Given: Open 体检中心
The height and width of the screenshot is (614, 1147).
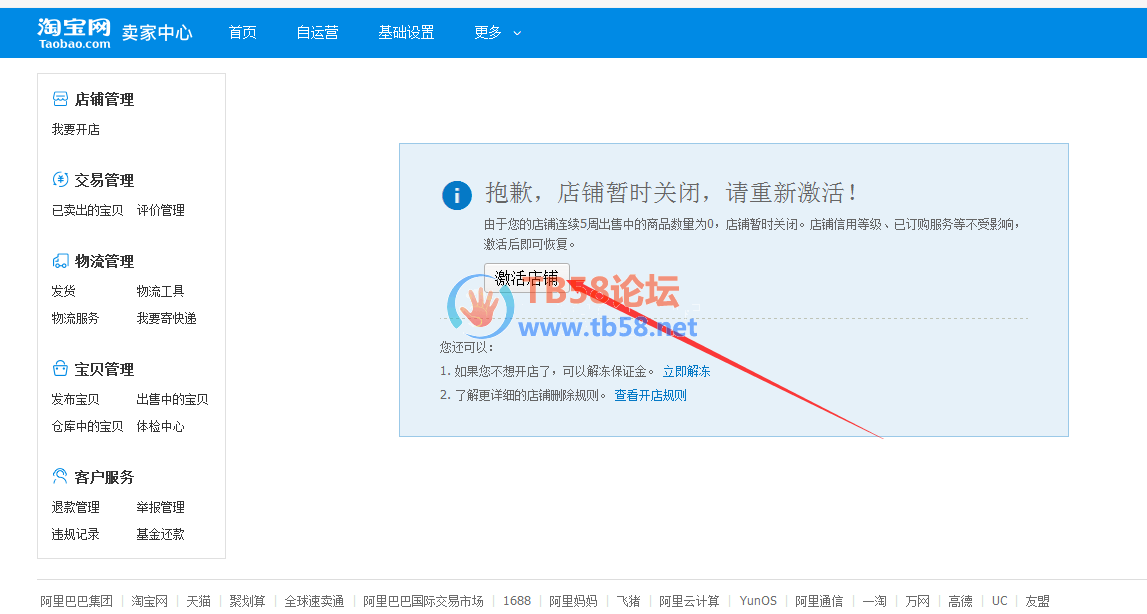Looking at the screenshot, I should pyautogui.click(x=160, y=427).
